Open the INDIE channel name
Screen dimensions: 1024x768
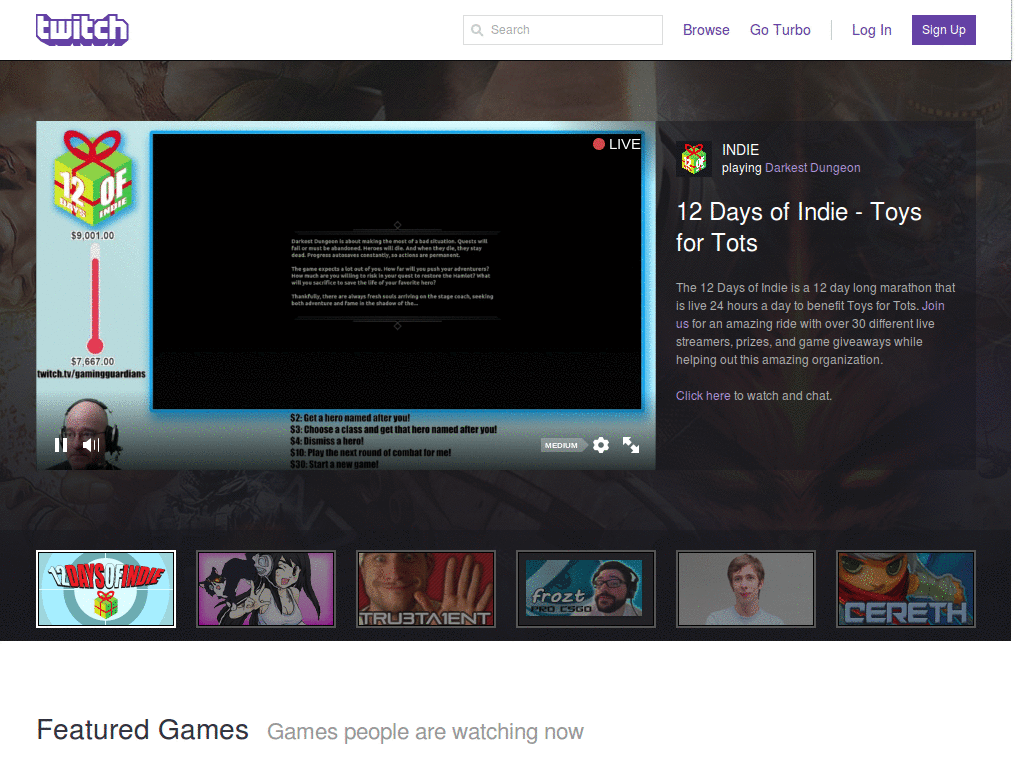pyautogui.click(x=741, y=150)
